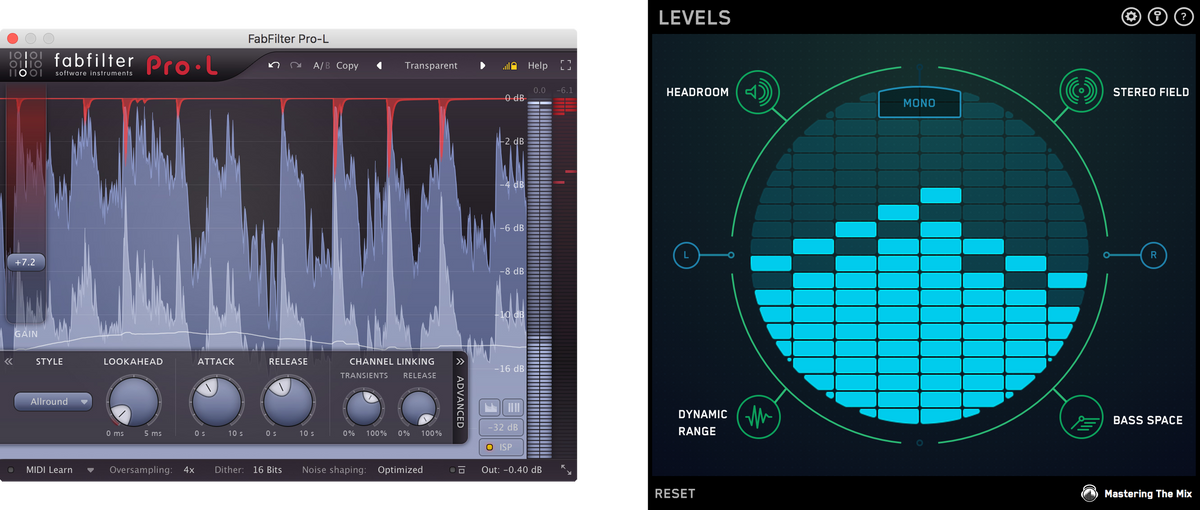
Task: Open the Stereo Field section icon
Action: point(1080,92)
